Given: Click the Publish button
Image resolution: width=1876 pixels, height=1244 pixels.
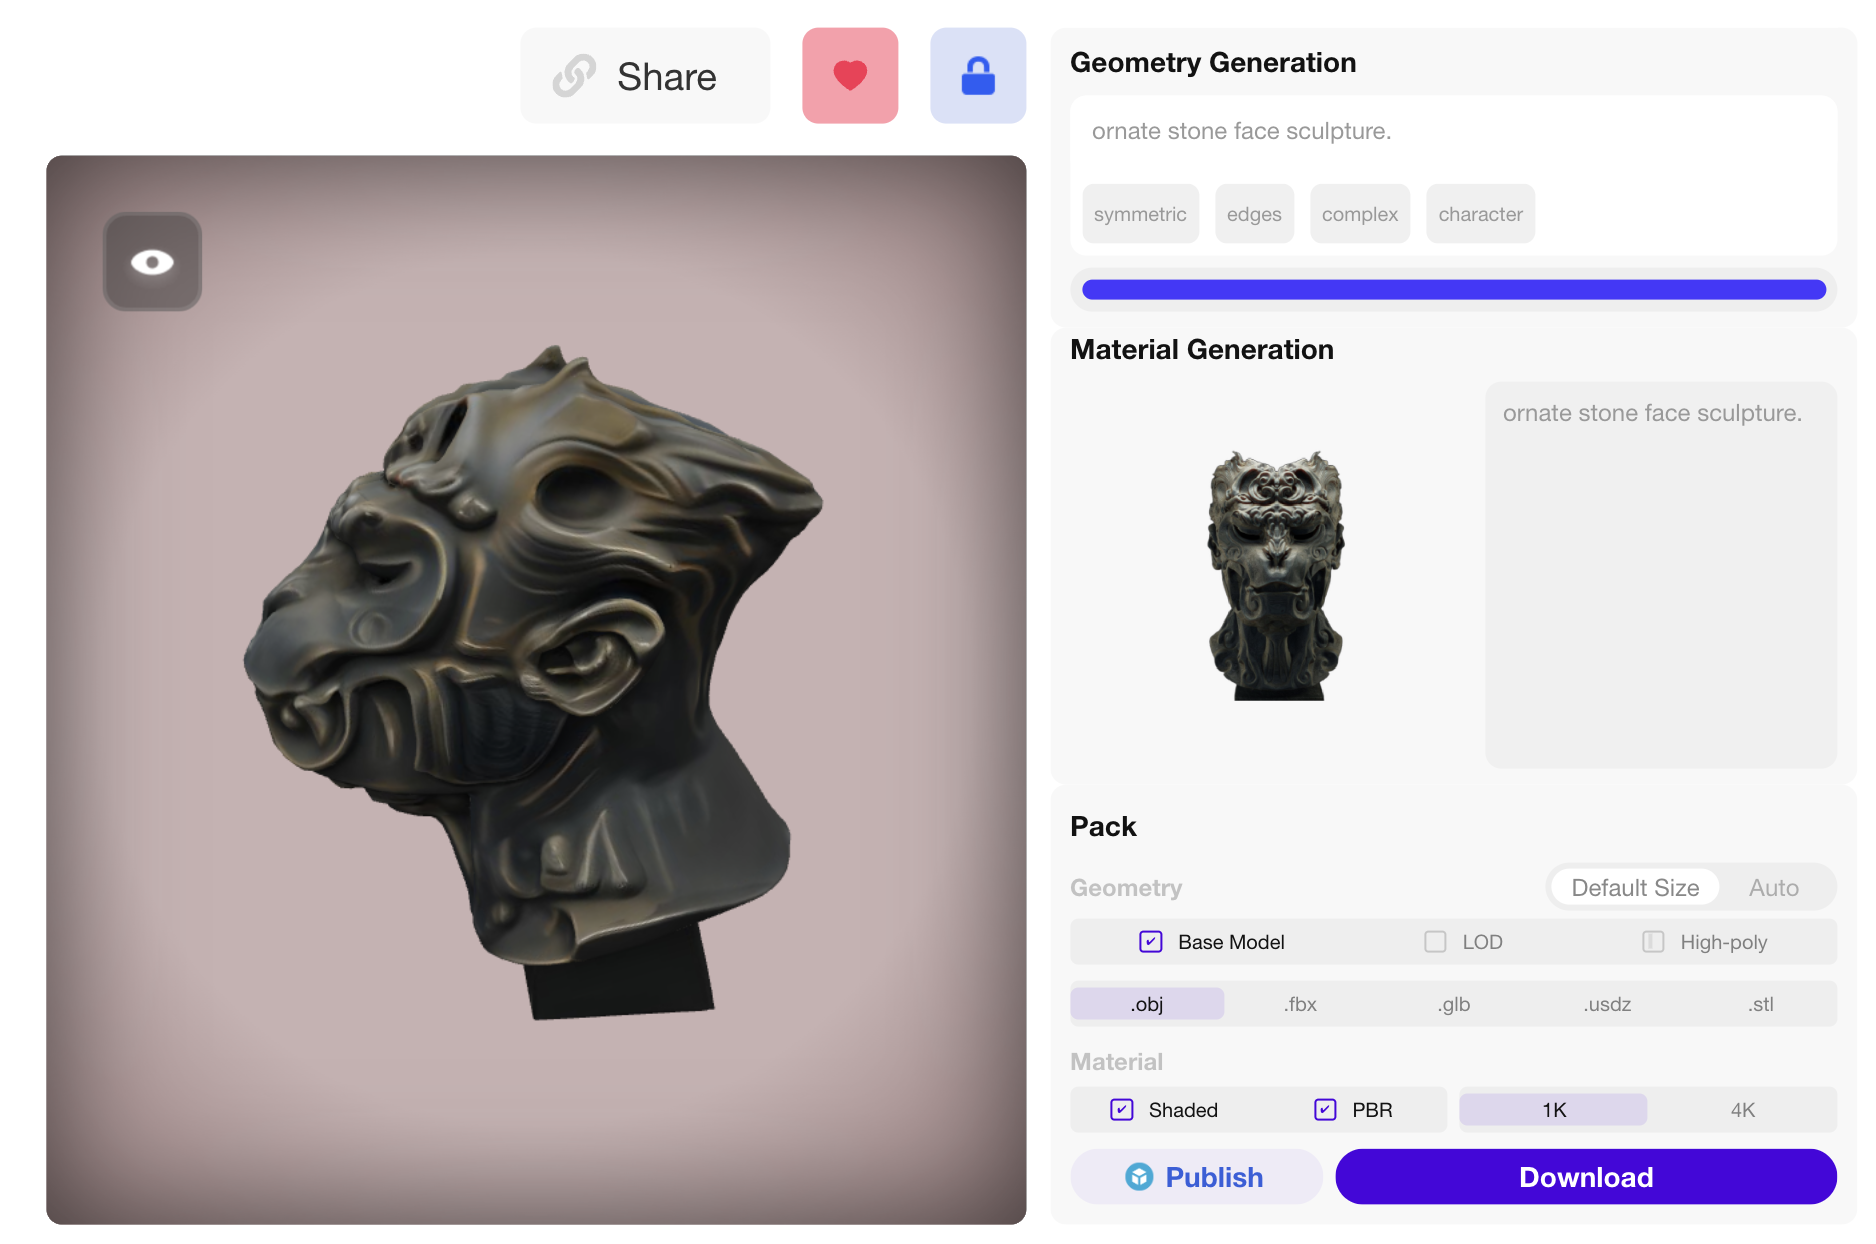Looking at the screenshot, I should [x=1195, y=1177].
